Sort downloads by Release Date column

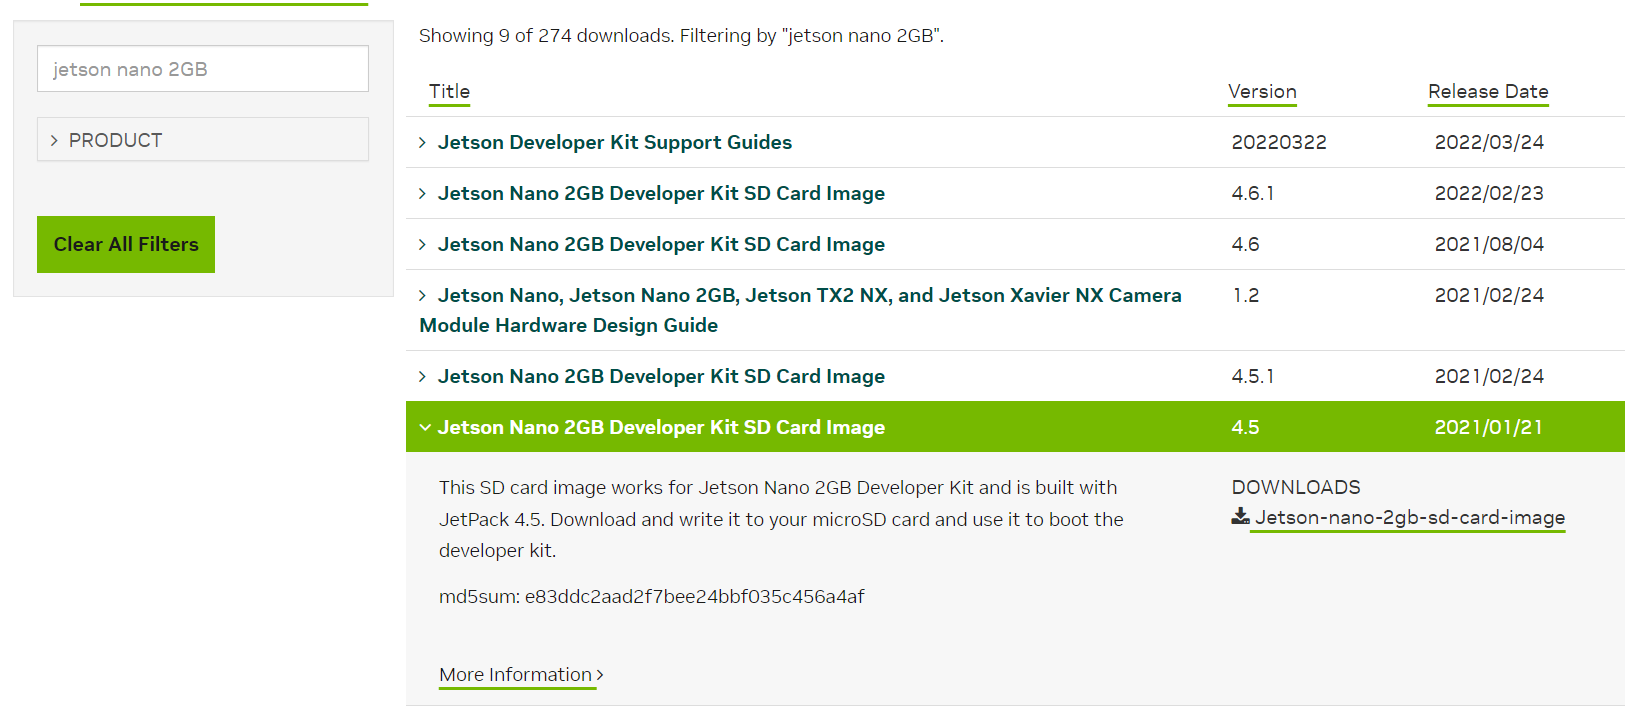[1487, 91]
